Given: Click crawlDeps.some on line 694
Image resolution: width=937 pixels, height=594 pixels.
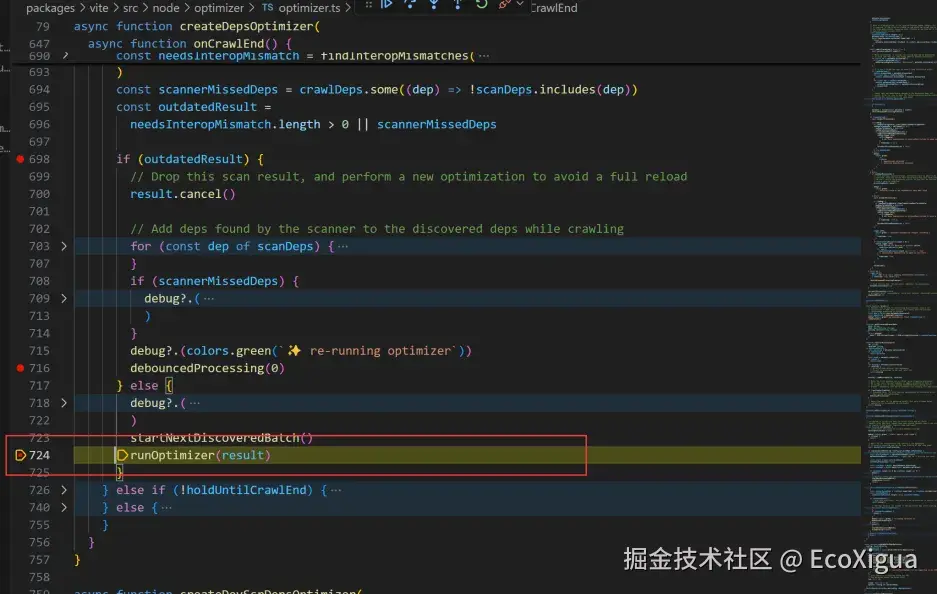Looking at the screenshot, I should (x=348, y=90).
